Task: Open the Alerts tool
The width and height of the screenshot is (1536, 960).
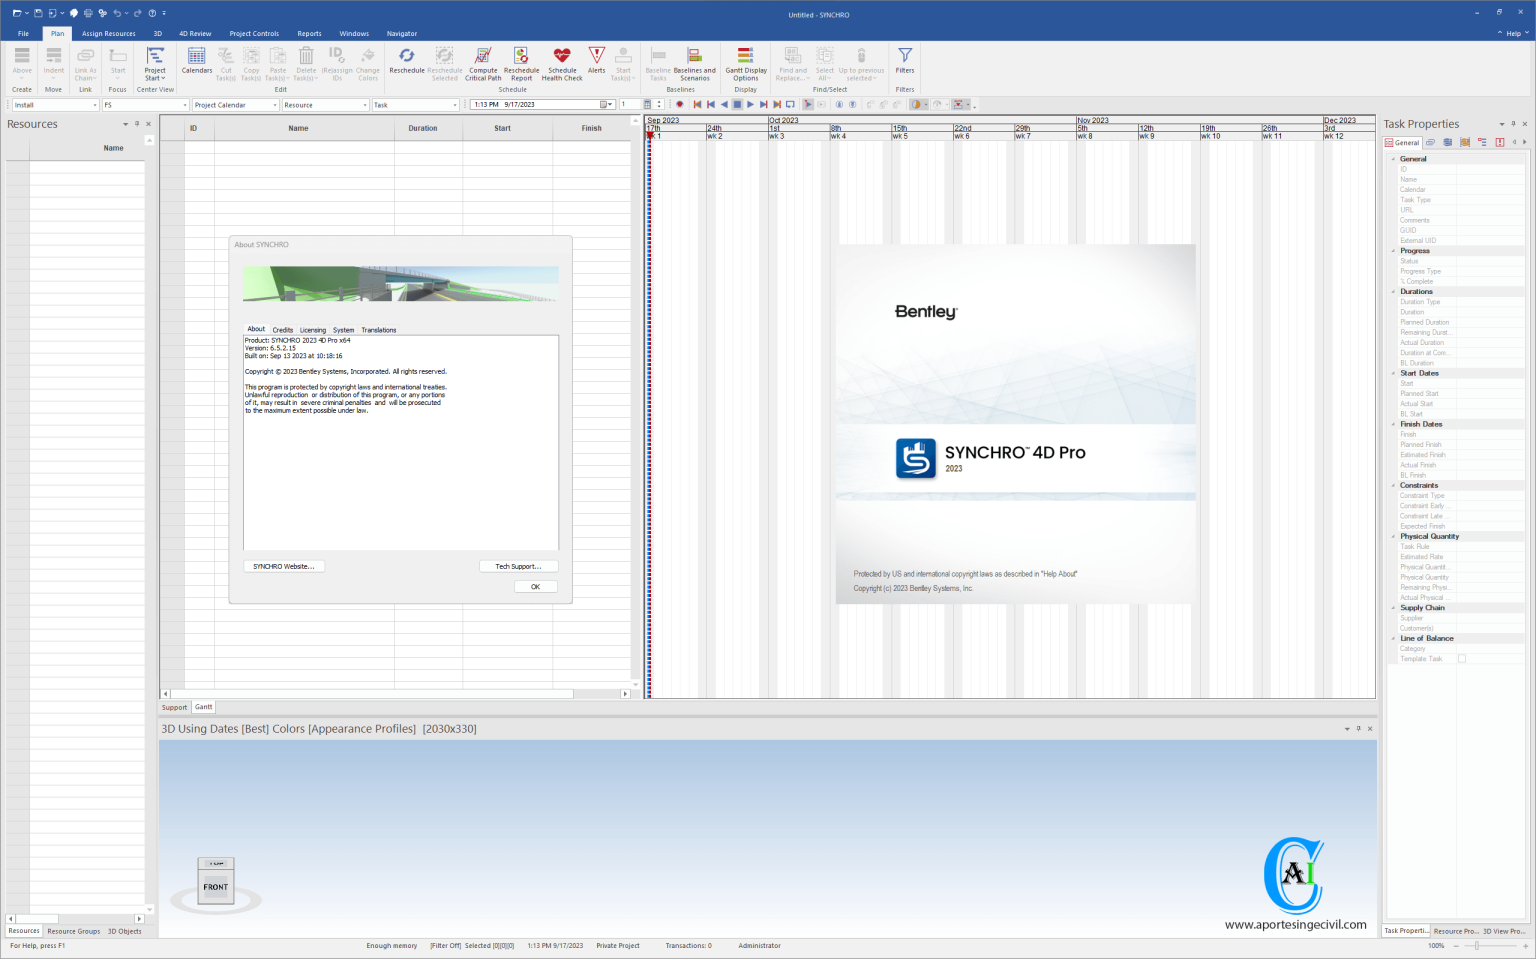Action: coord(596,63)
